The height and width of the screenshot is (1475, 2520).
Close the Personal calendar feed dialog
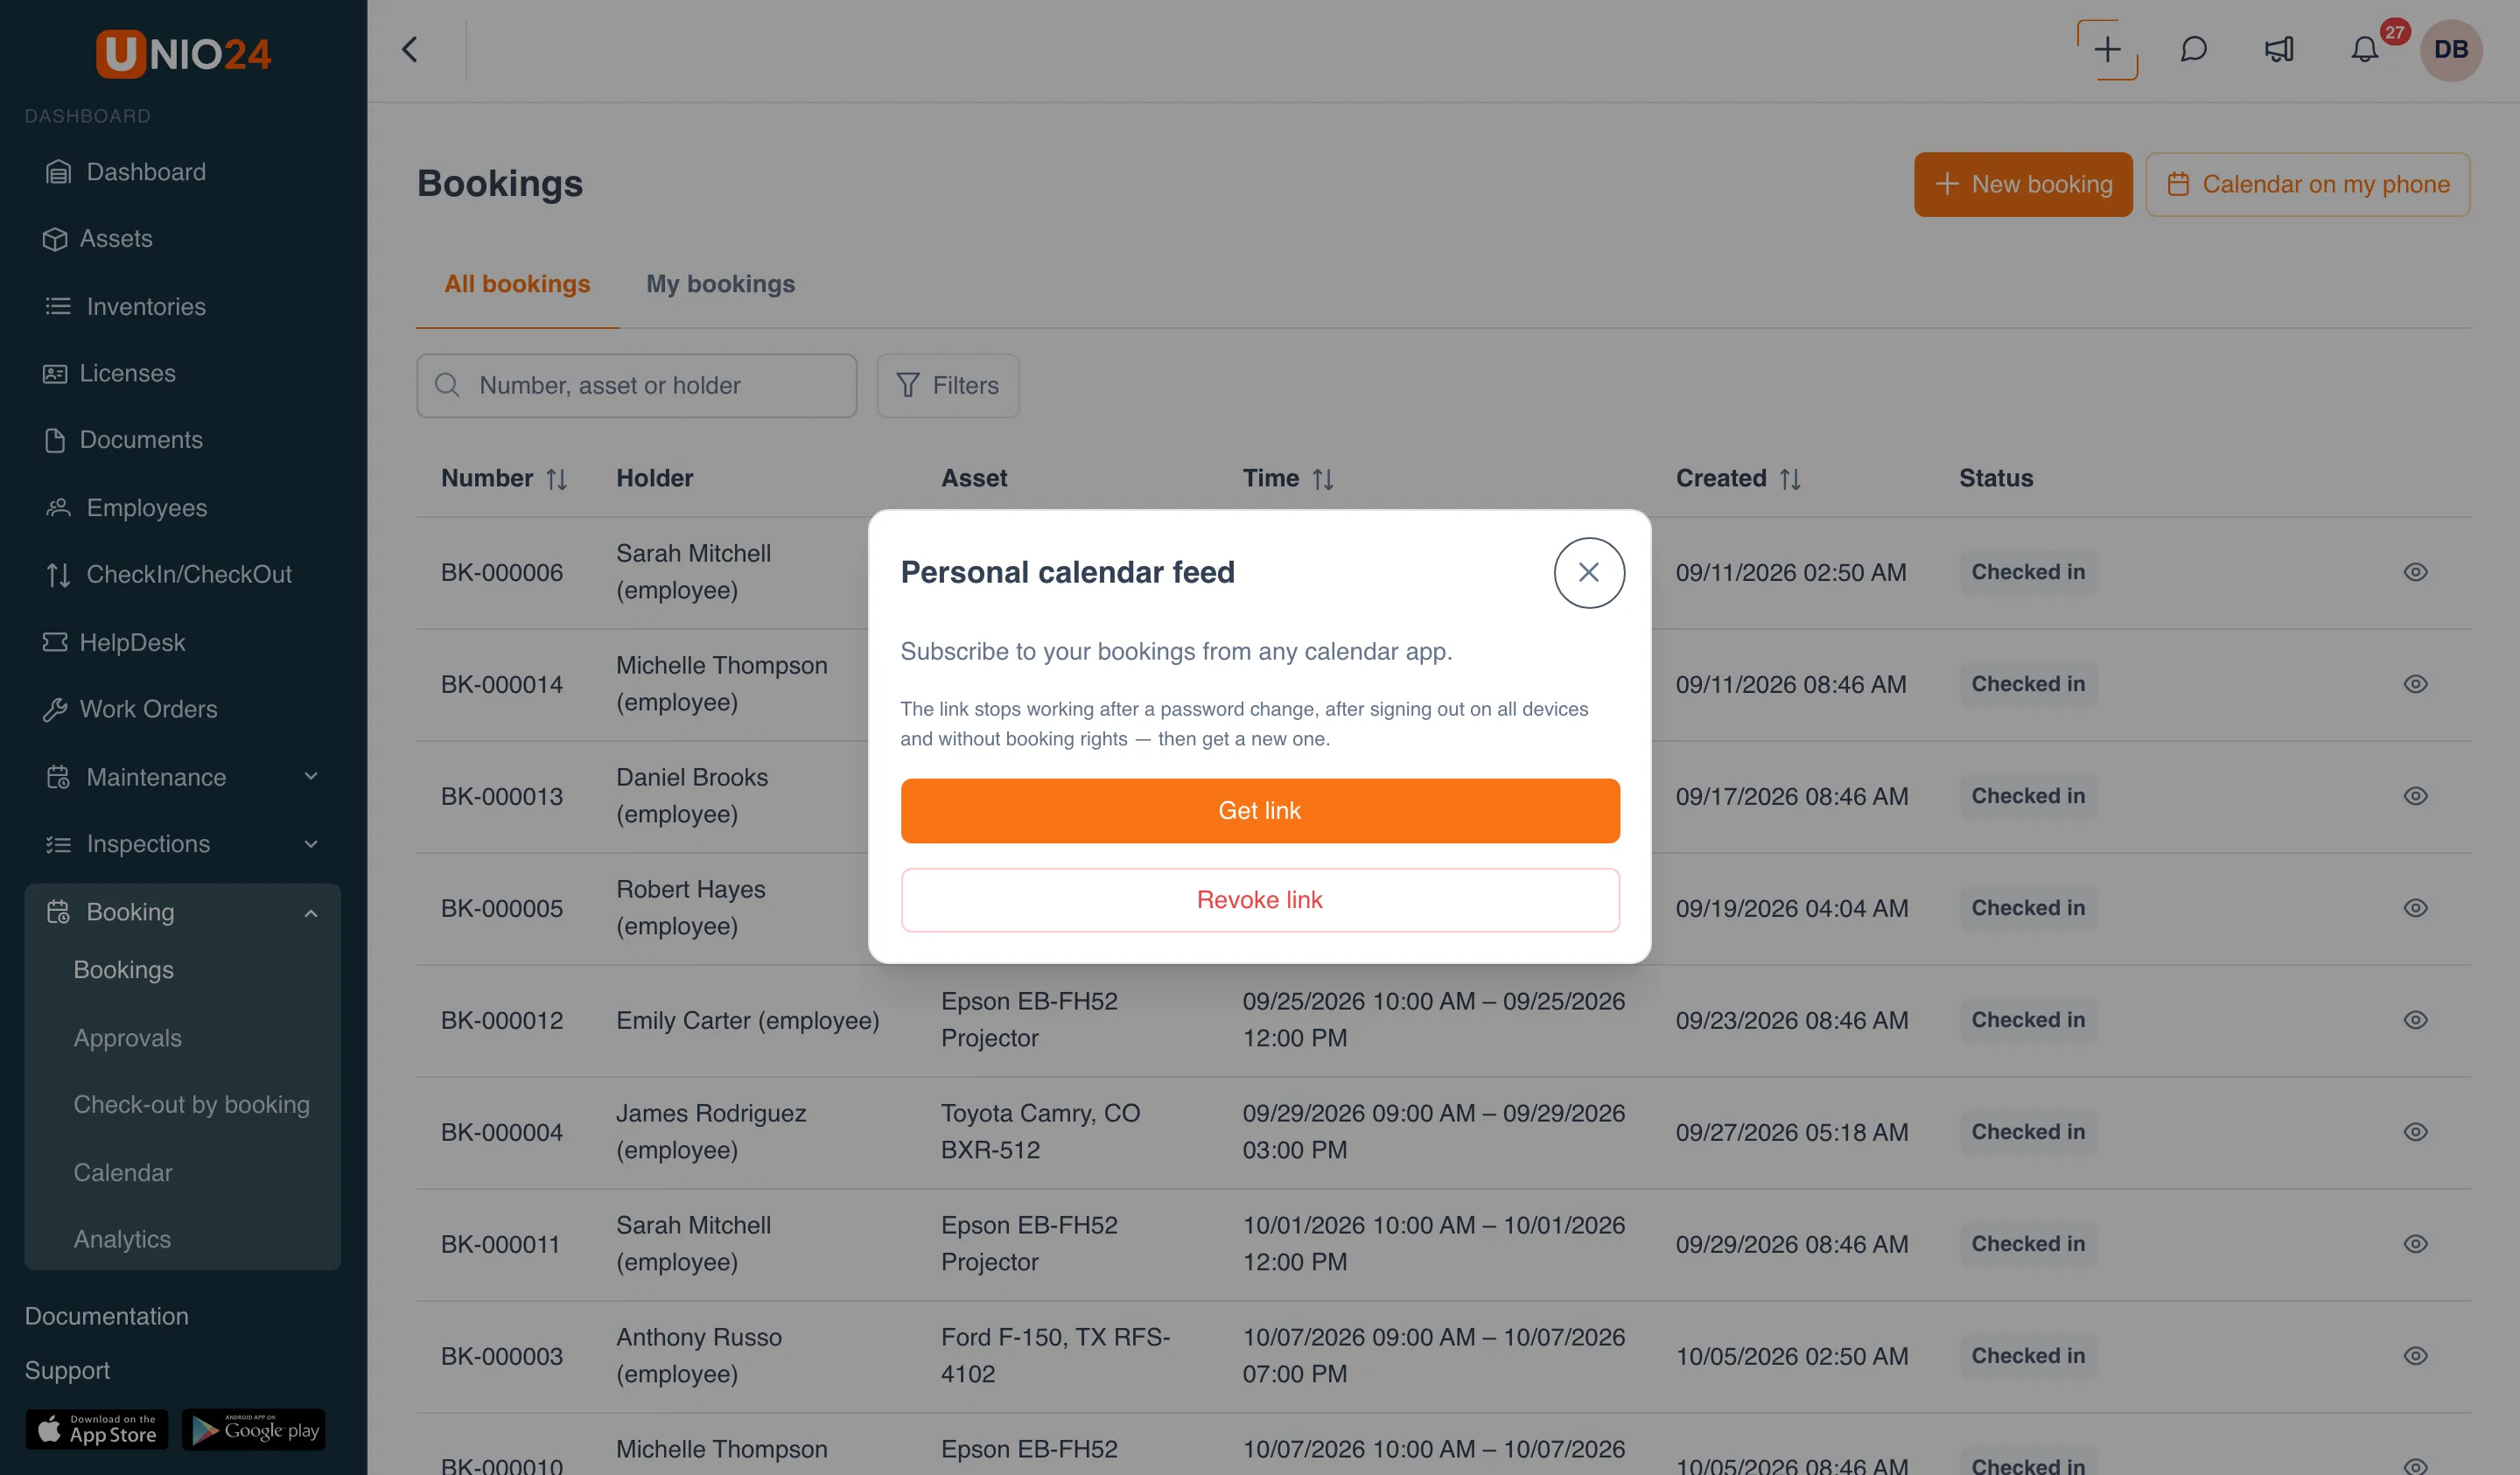1588,573
